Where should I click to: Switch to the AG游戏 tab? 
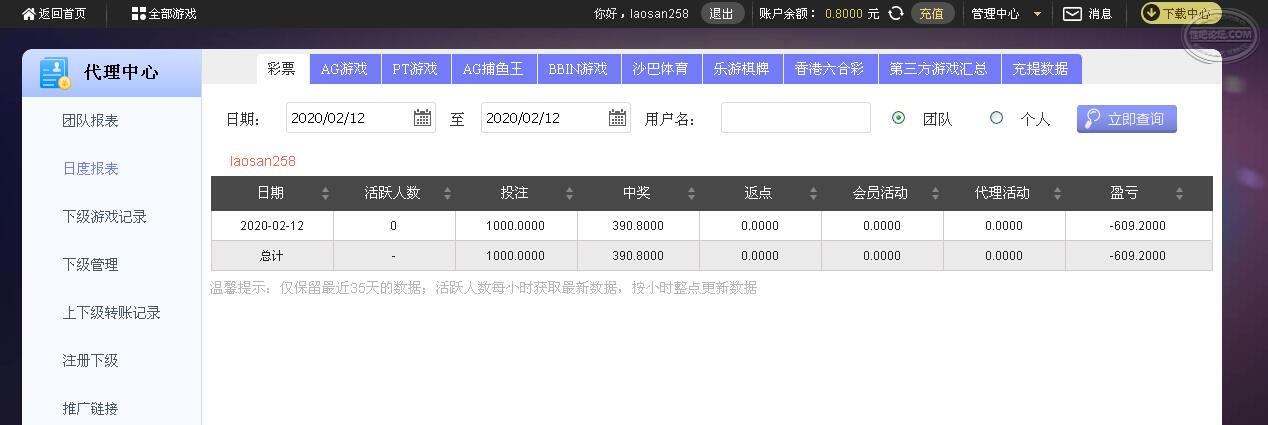tap(344, 68)
